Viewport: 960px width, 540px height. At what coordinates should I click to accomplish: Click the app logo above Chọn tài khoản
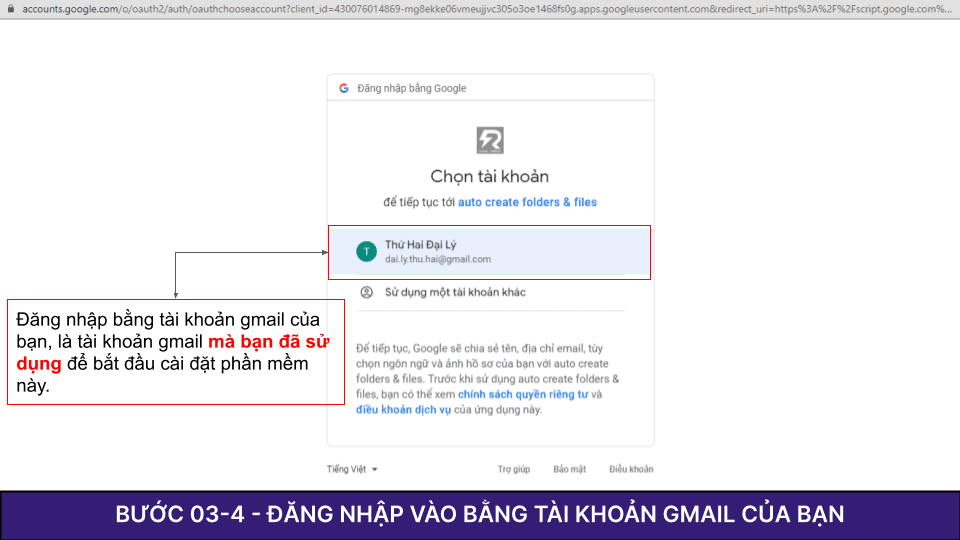pyautogui.click(x=489, y=140)
